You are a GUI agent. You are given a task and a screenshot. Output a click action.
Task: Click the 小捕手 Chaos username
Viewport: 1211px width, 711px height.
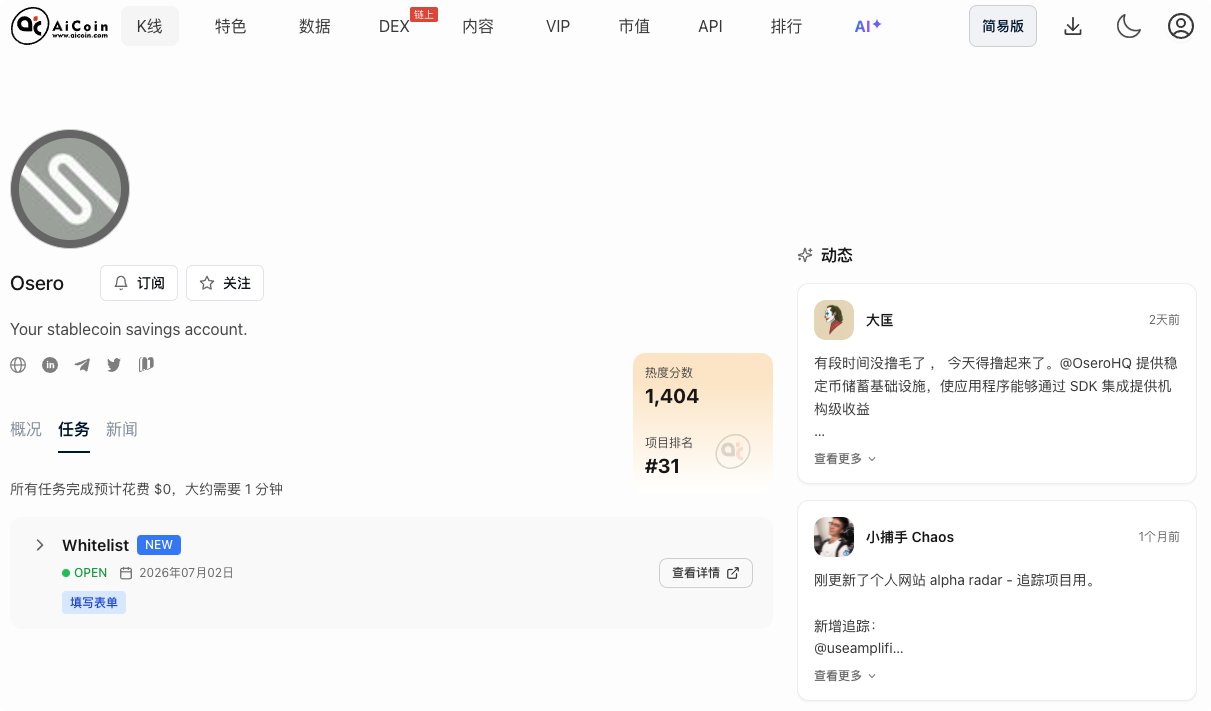910,537
